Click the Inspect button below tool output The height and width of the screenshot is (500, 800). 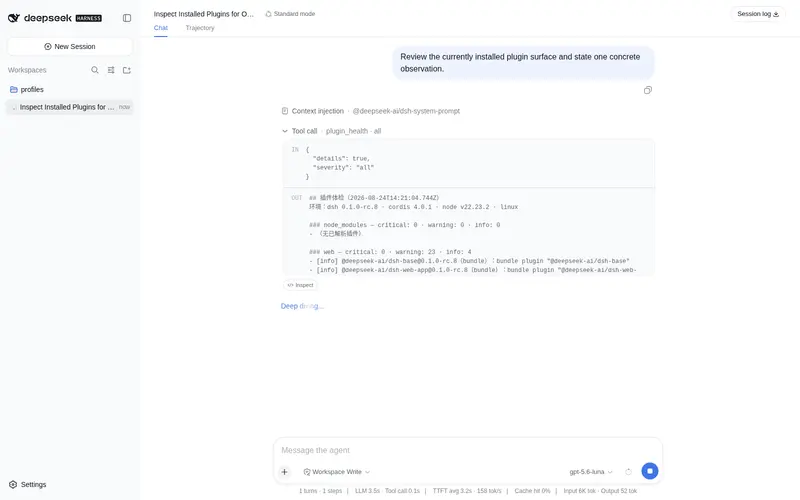point(300,285)
